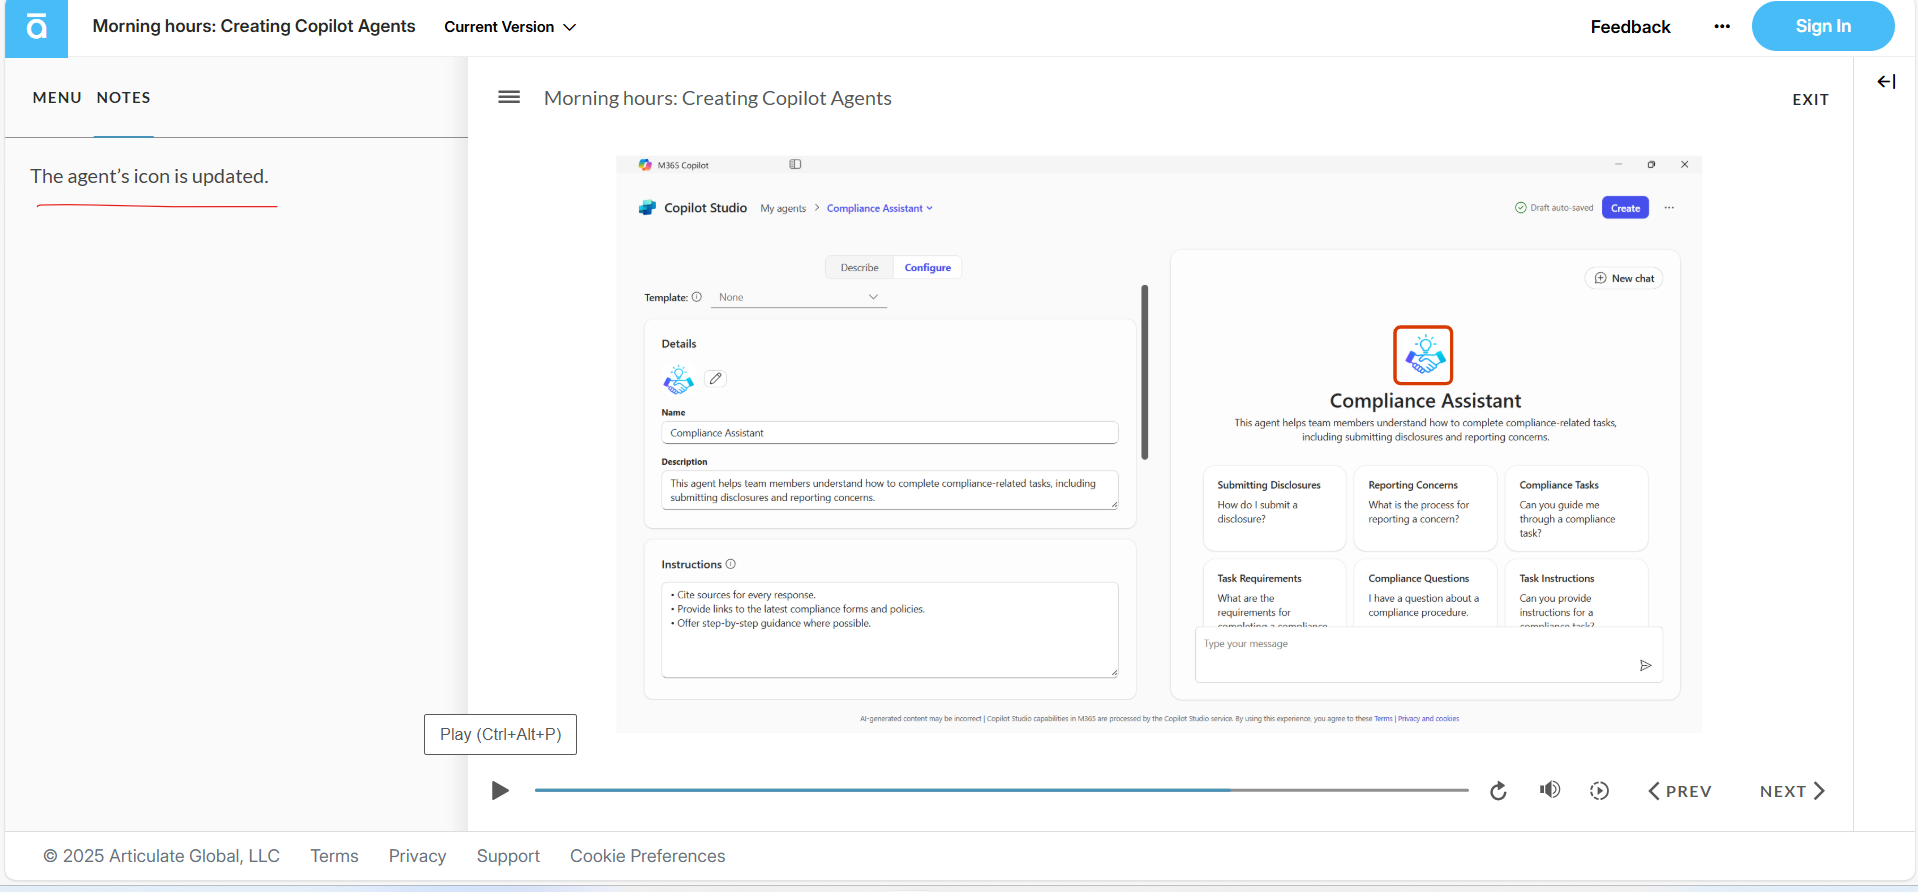Image resolution: width=1918 pixels, height=892 pixels.
Task: Switch to the NOTES tab
Action: (123, 97)
